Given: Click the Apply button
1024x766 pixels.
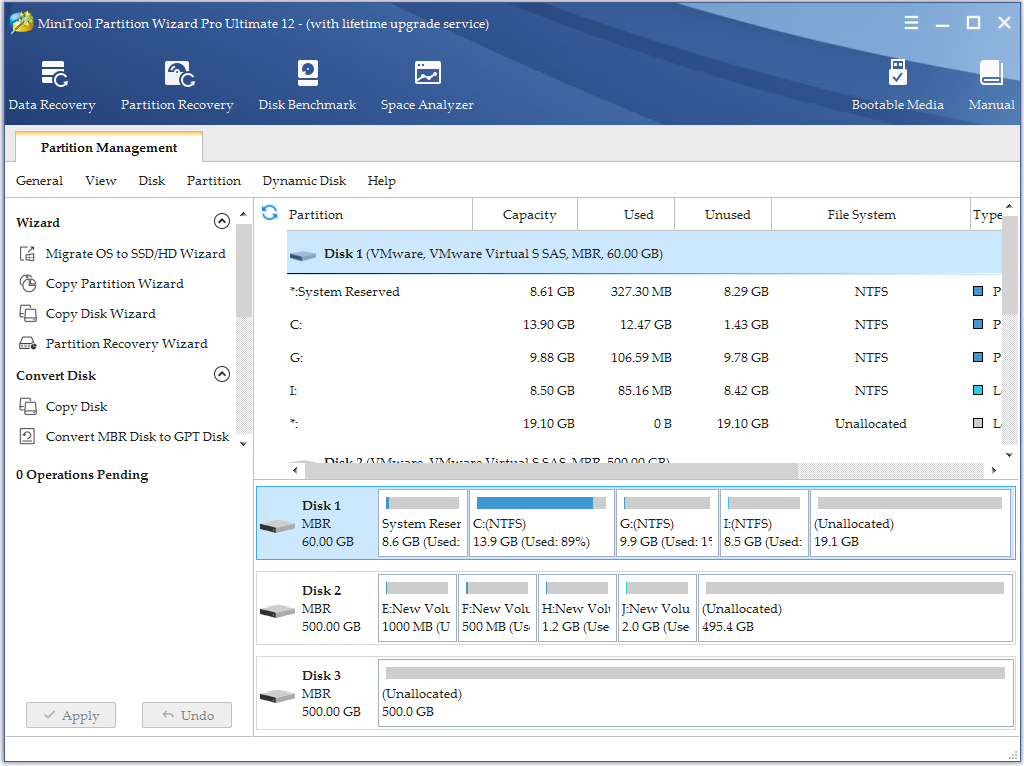Looking at the screenshot, I should click(x=71, y=715).
